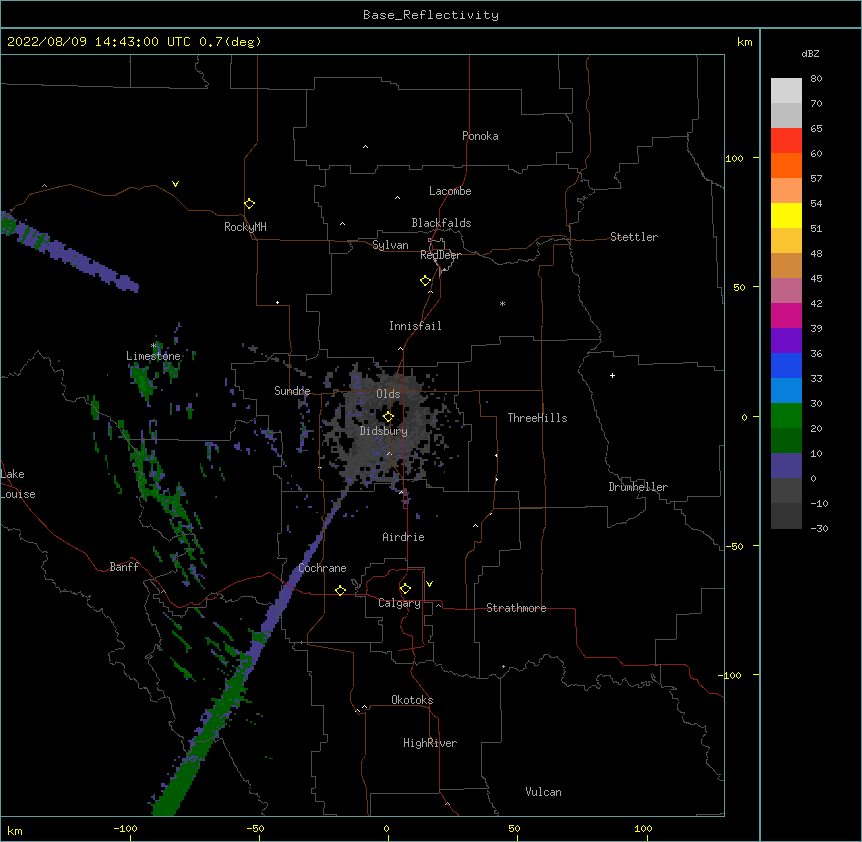Click the Blackfalds city label
This screenshot has height=842, width=862.
tap(441, 223)
